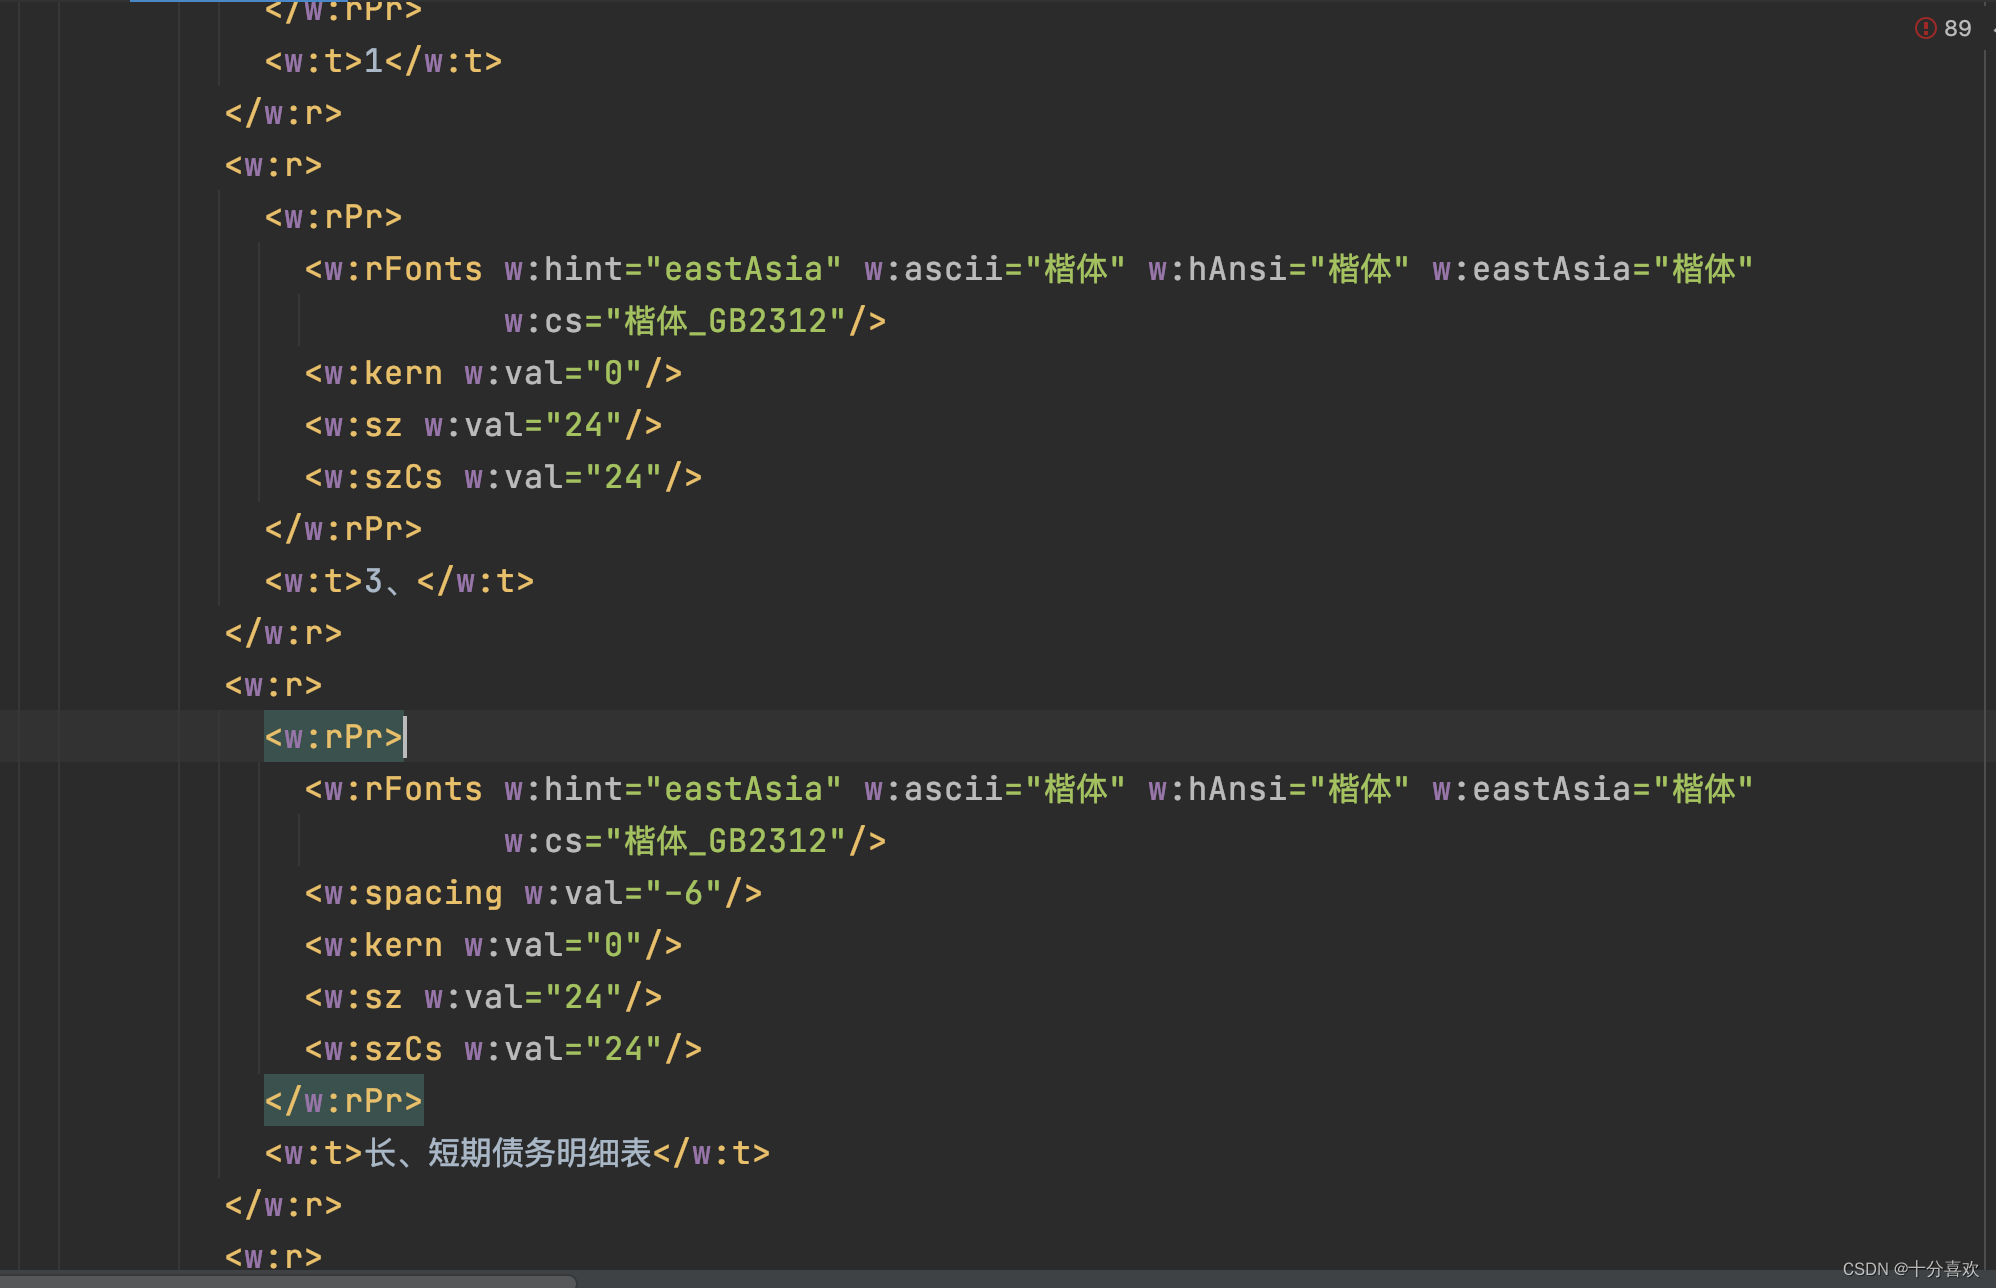Image resolution: width=1996 pixels, height=1288 pixels.
Task: Click the horizontal scrollbar thumb at bottom
Action: (x=288, y=1281)
